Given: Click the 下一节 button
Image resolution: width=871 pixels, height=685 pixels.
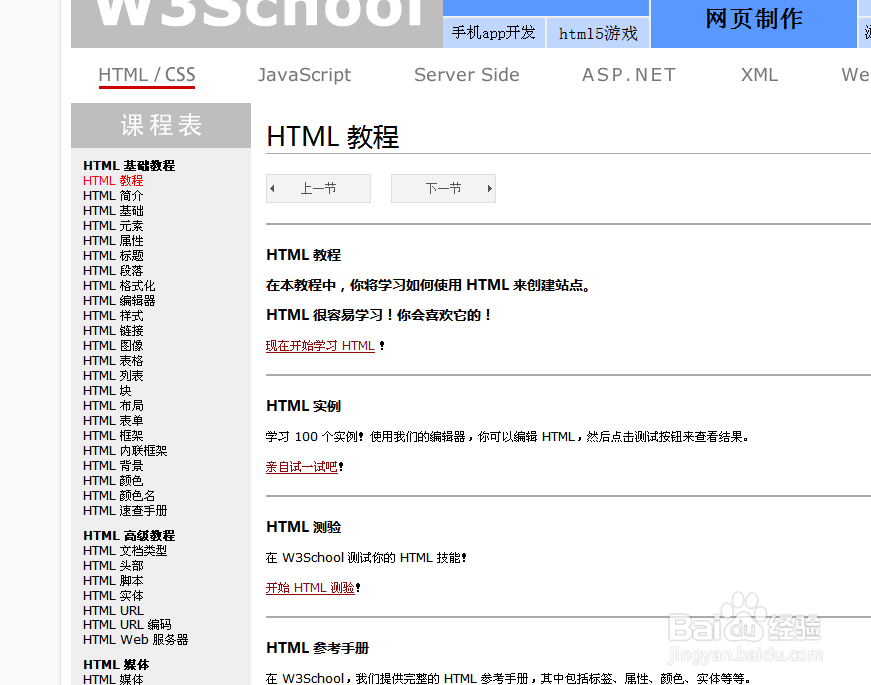Looking at the screenshot, I should pos(443,188).
